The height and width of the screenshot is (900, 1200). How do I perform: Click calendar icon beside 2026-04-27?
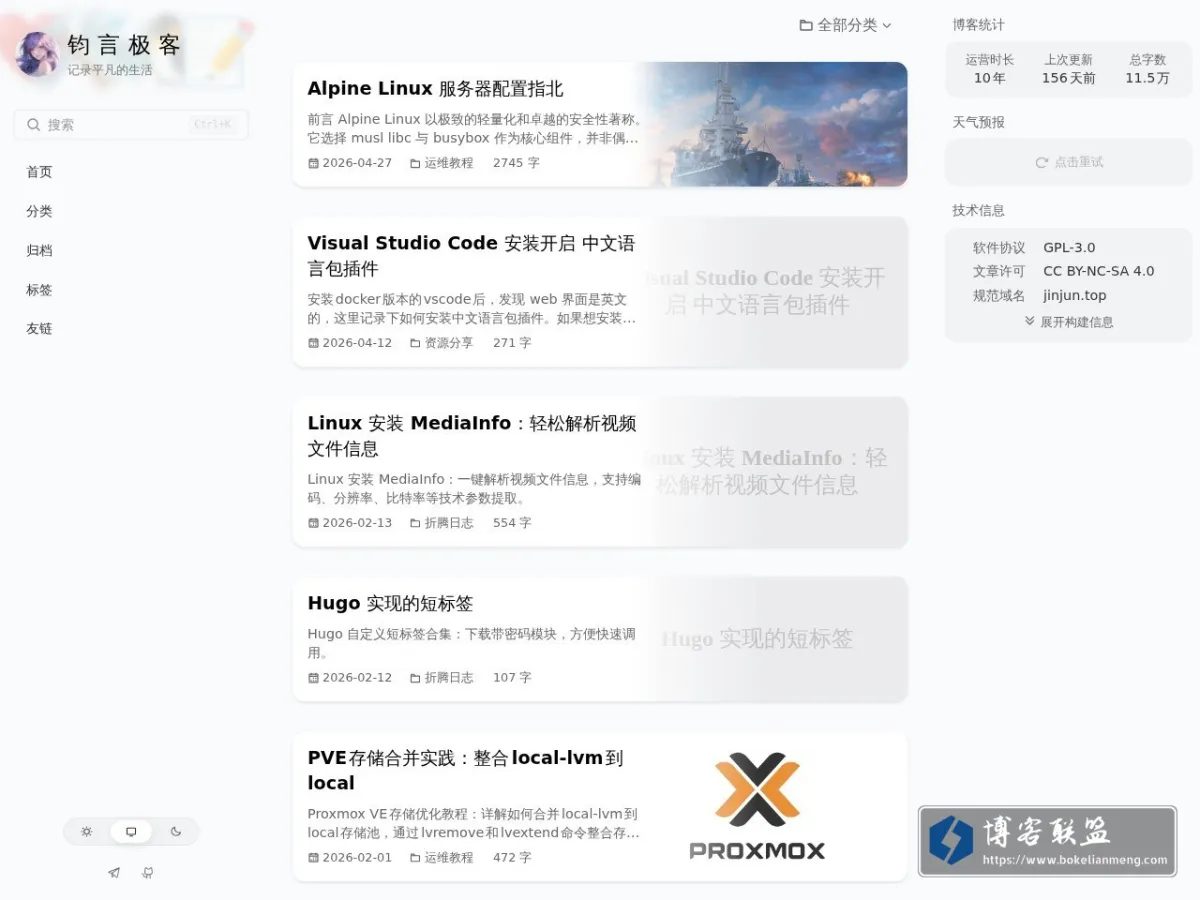coord(313,163)
